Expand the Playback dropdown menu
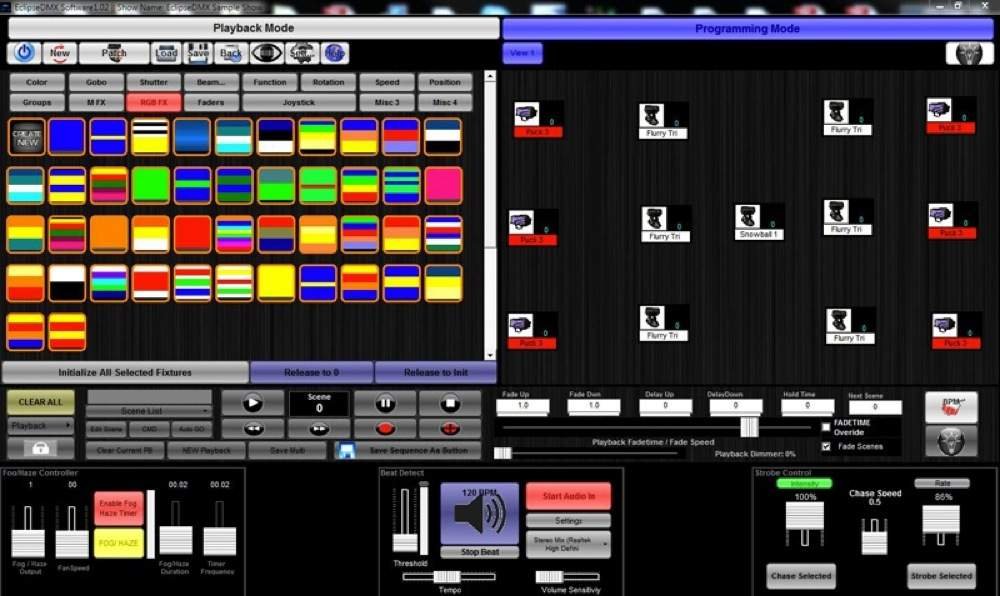 [x=40, y=425]
